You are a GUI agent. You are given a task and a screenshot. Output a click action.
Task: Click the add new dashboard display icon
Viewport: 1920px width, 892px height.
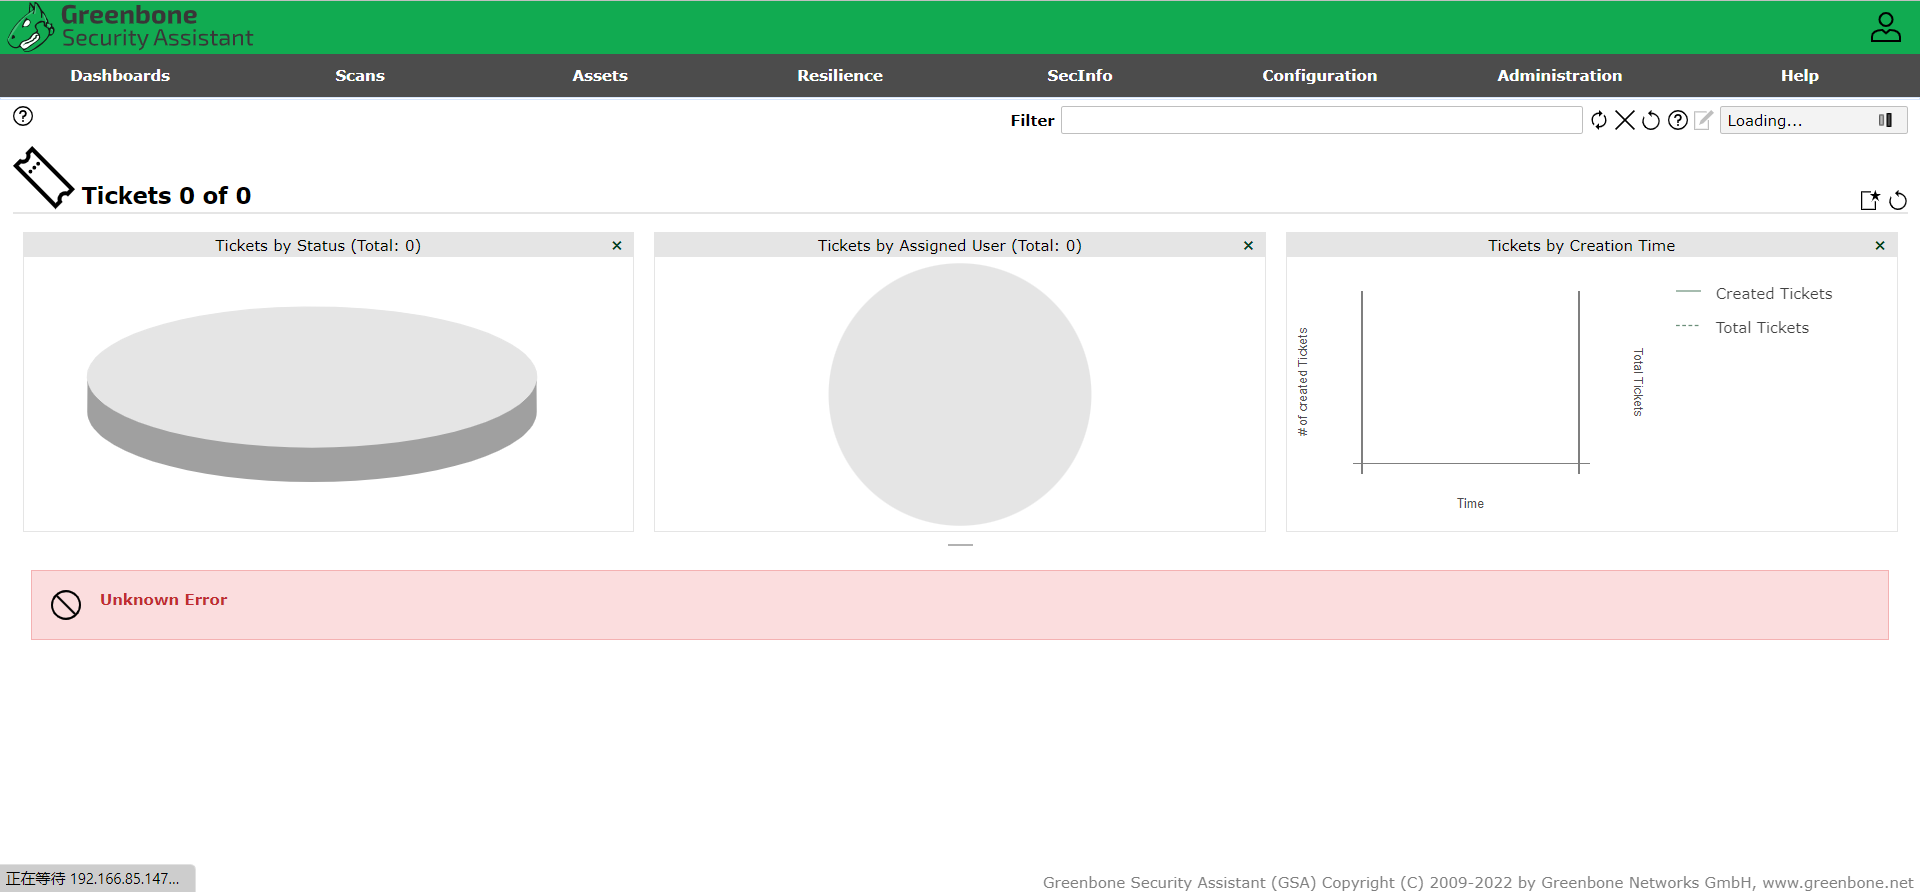1869,200
